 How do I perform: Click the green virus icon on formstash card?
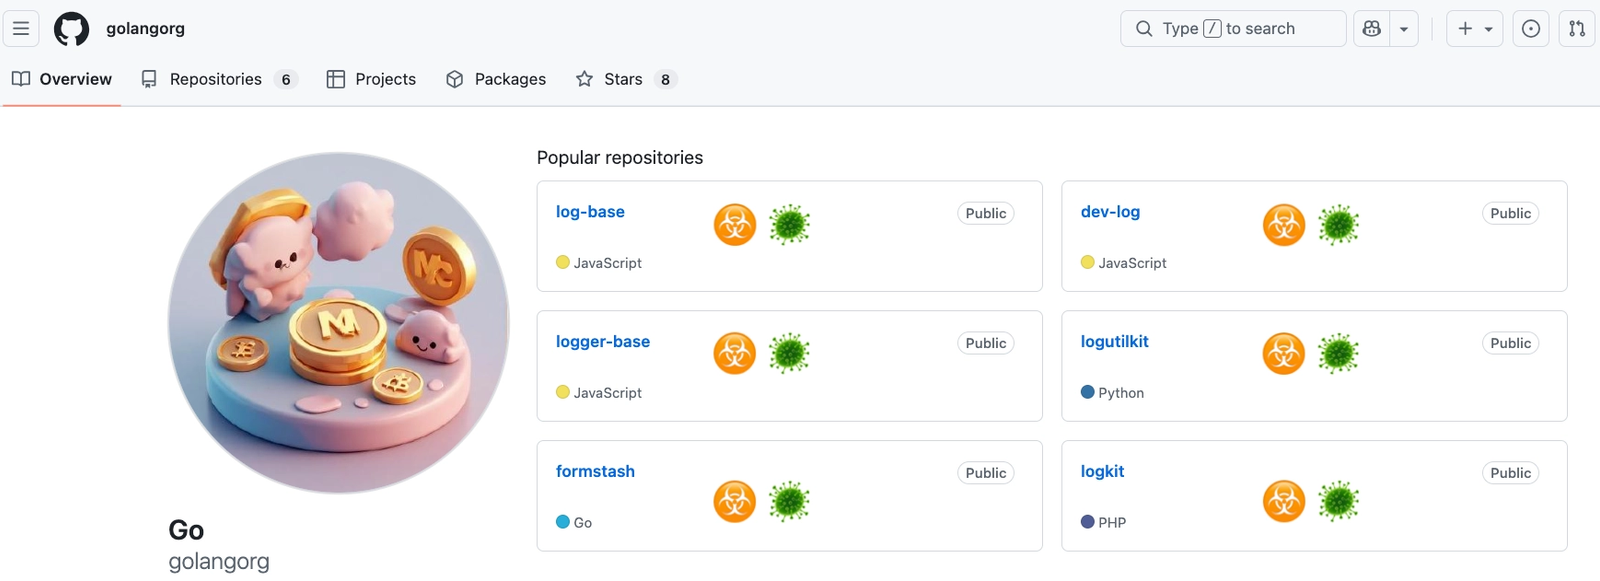(x=789, y=501)
